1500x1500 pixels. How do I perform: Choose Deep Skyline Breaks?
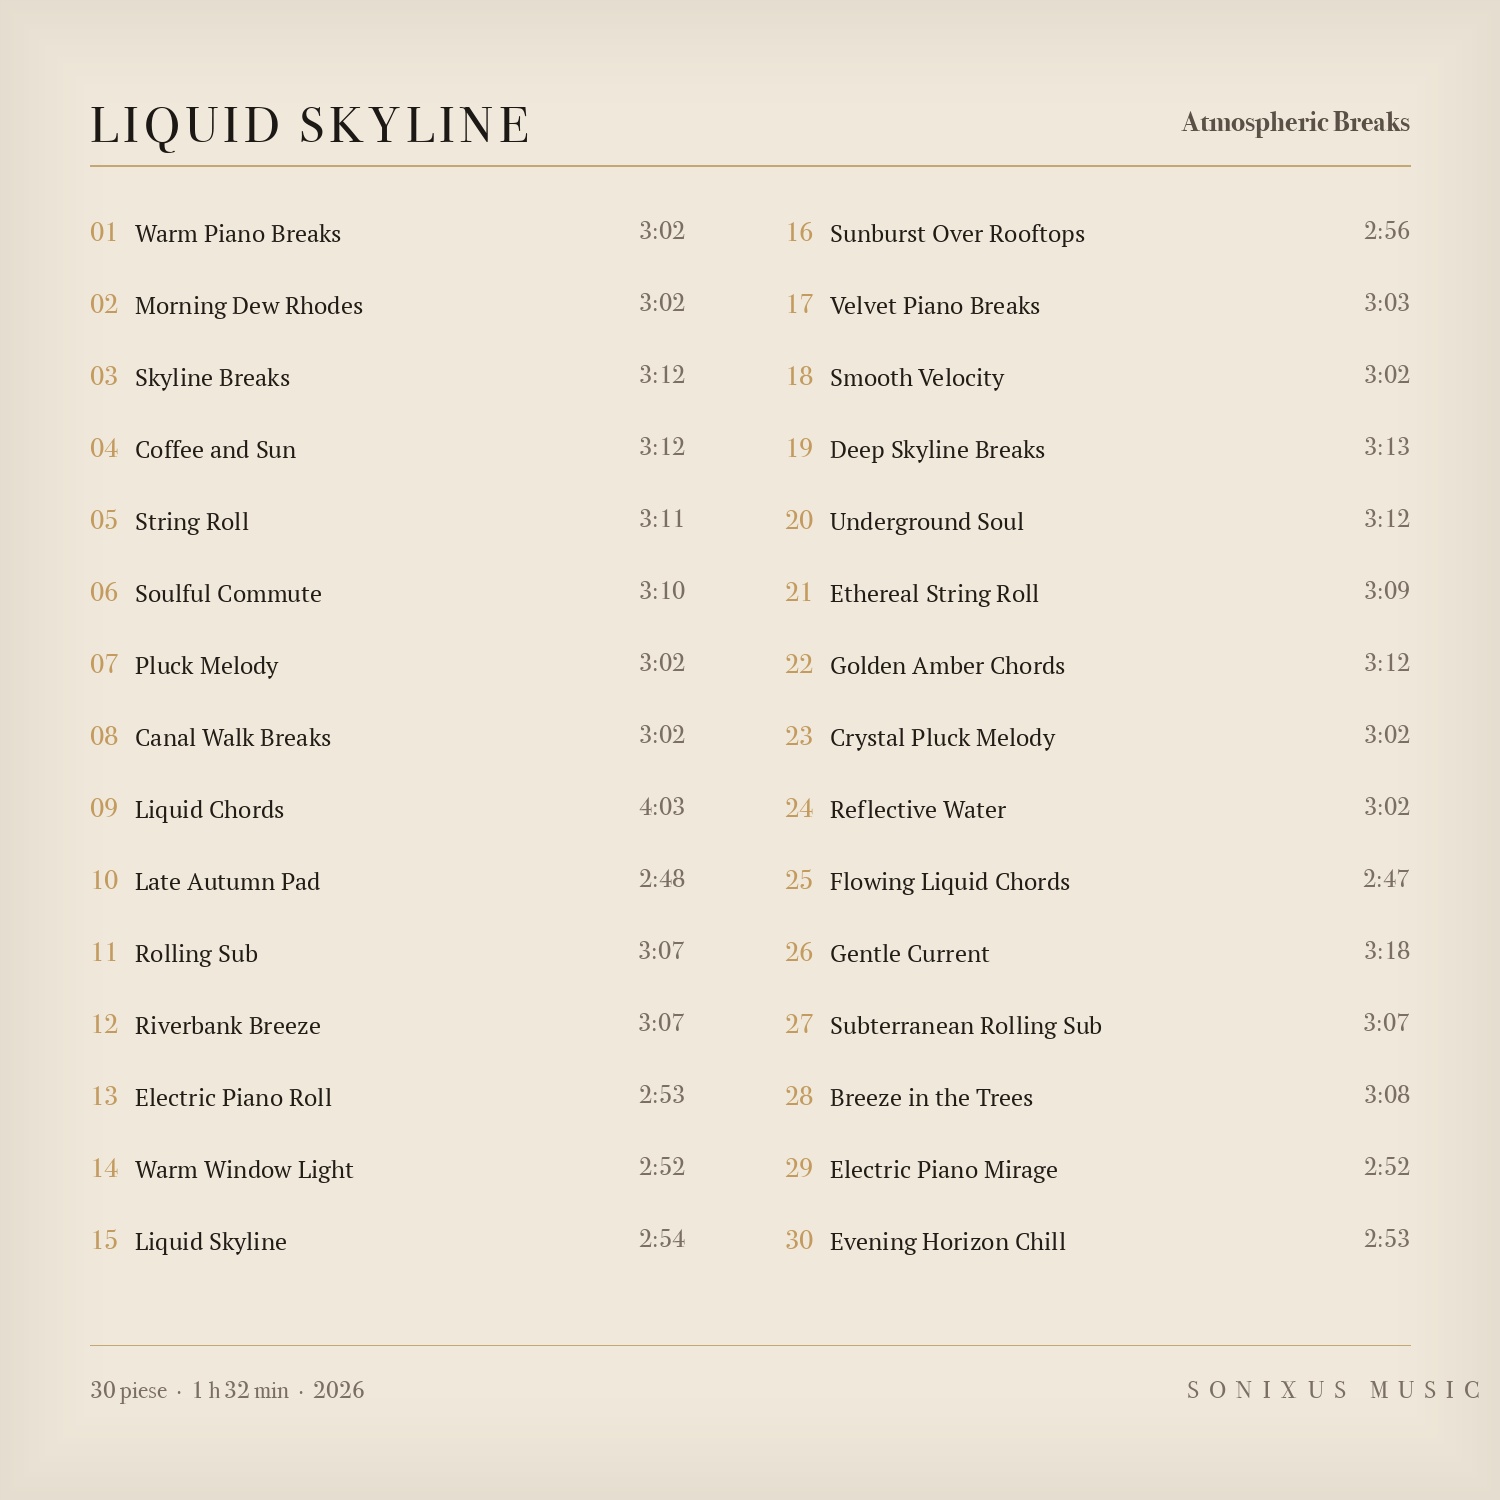[1098, 448]
